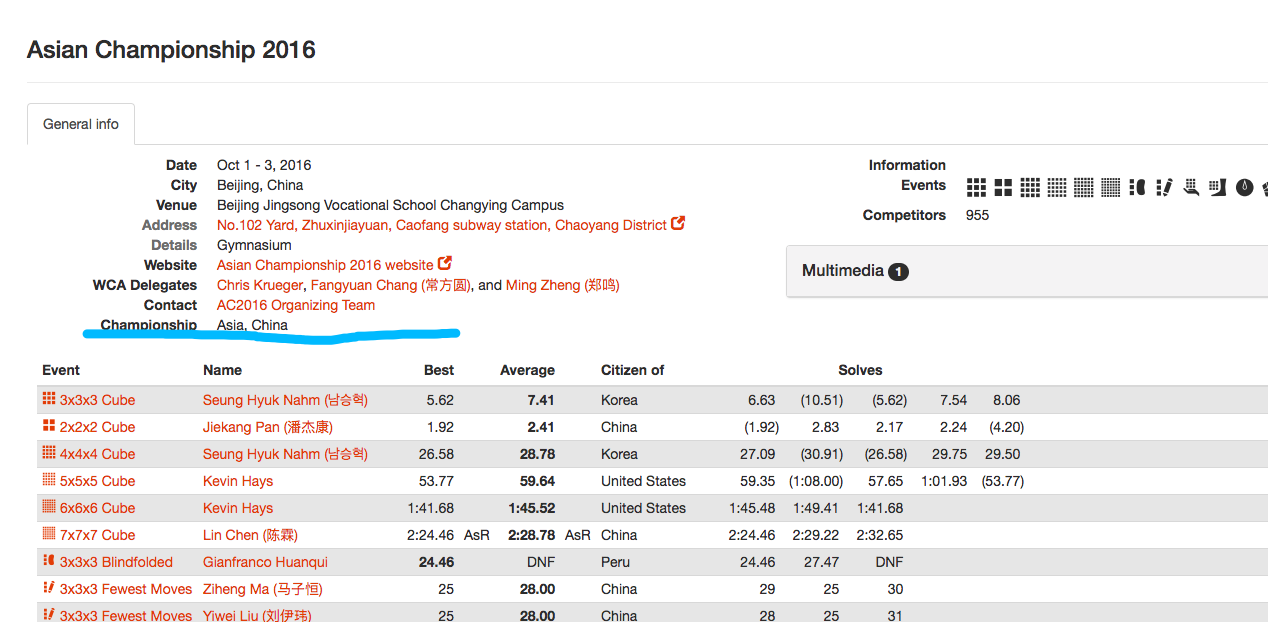Click the 5x5x5 Cube icon in Events list
Viewport: 1268px width, 622px height.
(x=1057, y=187)
